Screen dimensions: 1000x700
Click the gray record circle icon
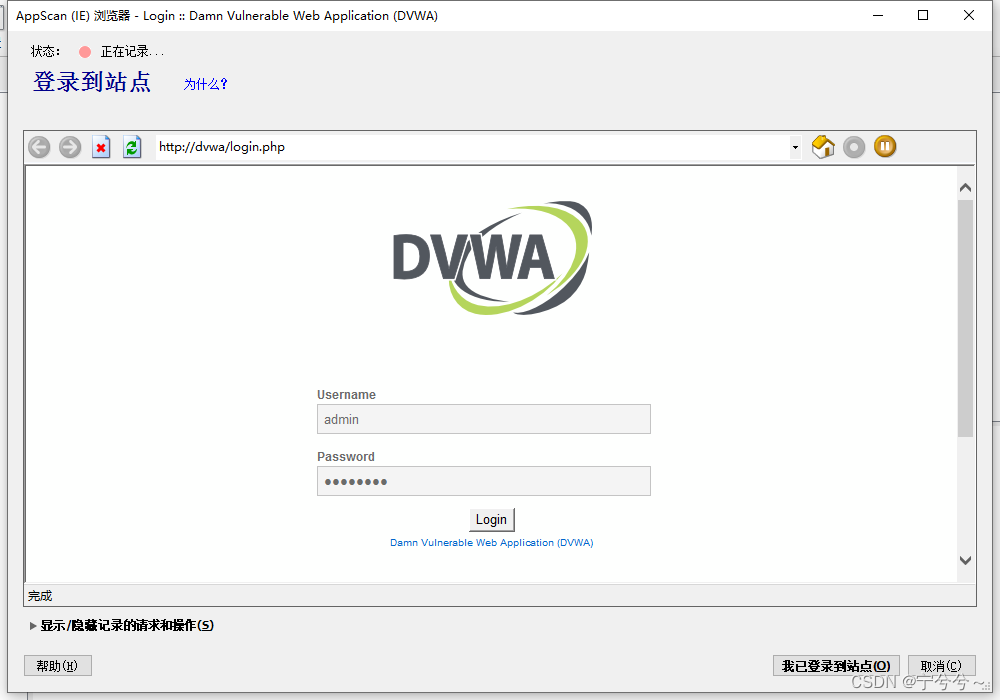854,147
